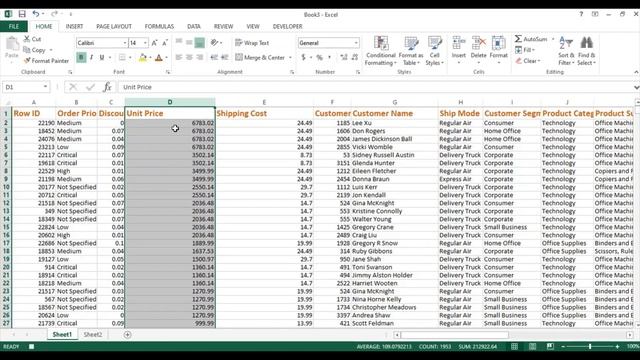Toggle align right
The height and width of the screenshot is (360, 640).
pos(200,58)
